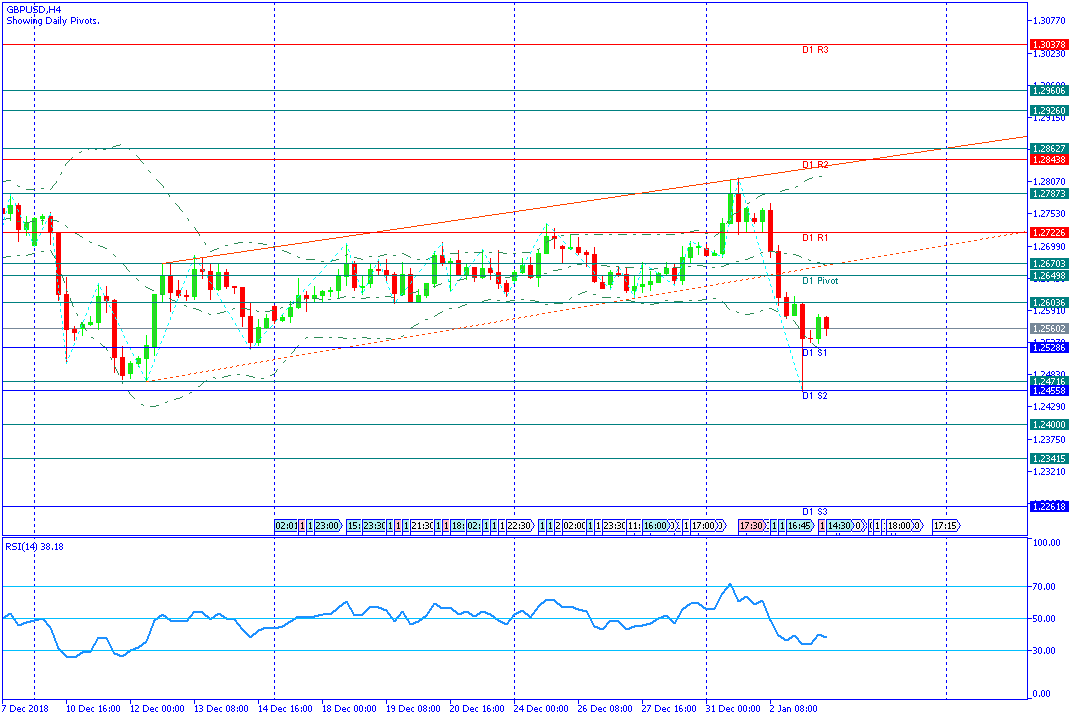This screenshot has width=1080, height=720.
Task: Click the RSI 100.00 scale value
Action: coord(1046,543)
